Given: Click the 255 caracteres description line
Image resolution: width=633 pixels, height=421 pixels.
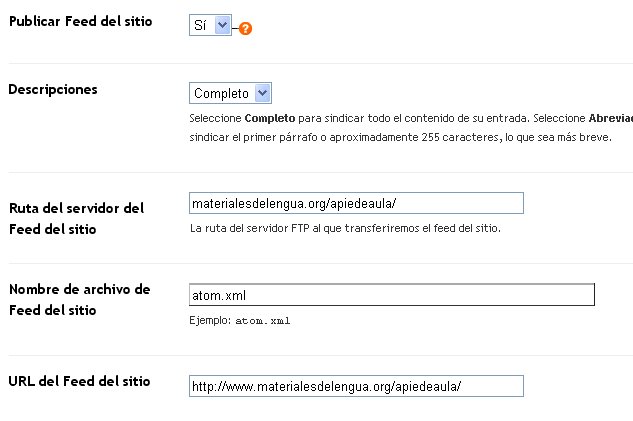Looking at the screenshot, I should click(400, 137).
